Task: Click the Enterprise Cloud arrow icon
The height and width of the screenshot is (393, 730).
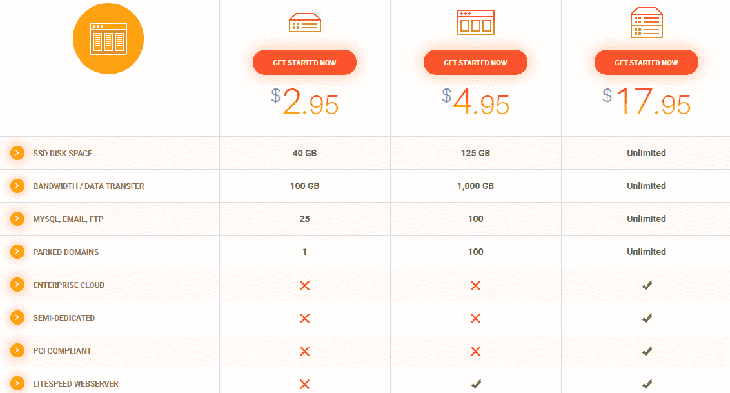Action: click(x=17, y=285)
